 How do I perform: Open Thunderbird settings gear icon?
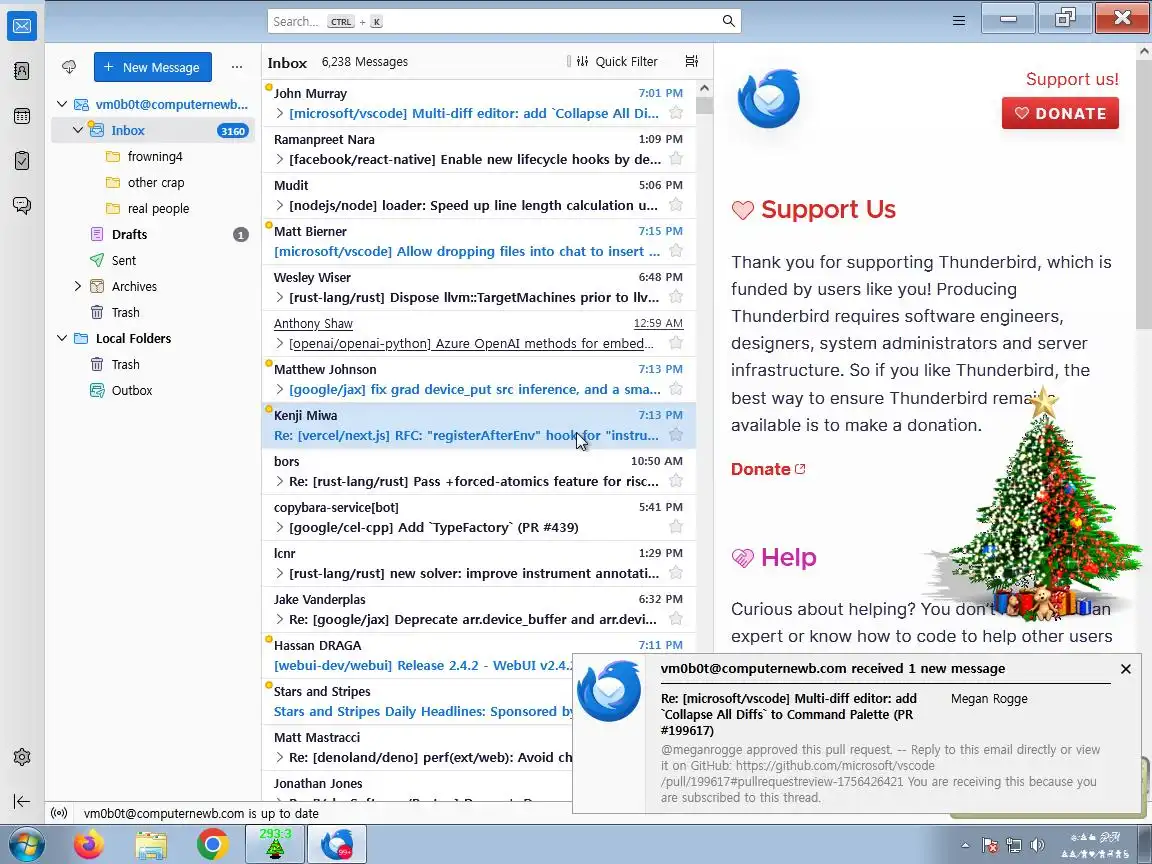coord(22,757)
